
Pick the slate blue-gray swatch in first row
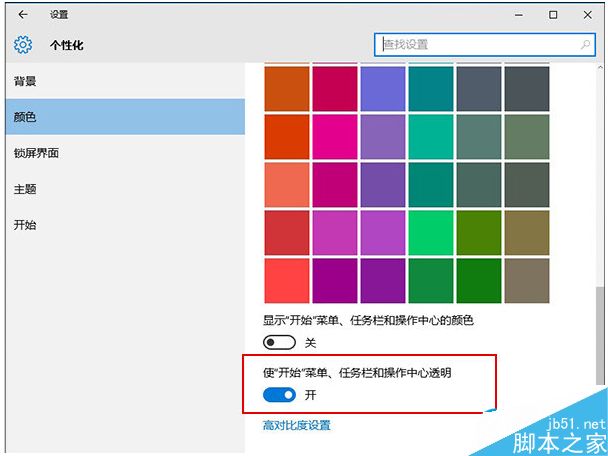479,89
